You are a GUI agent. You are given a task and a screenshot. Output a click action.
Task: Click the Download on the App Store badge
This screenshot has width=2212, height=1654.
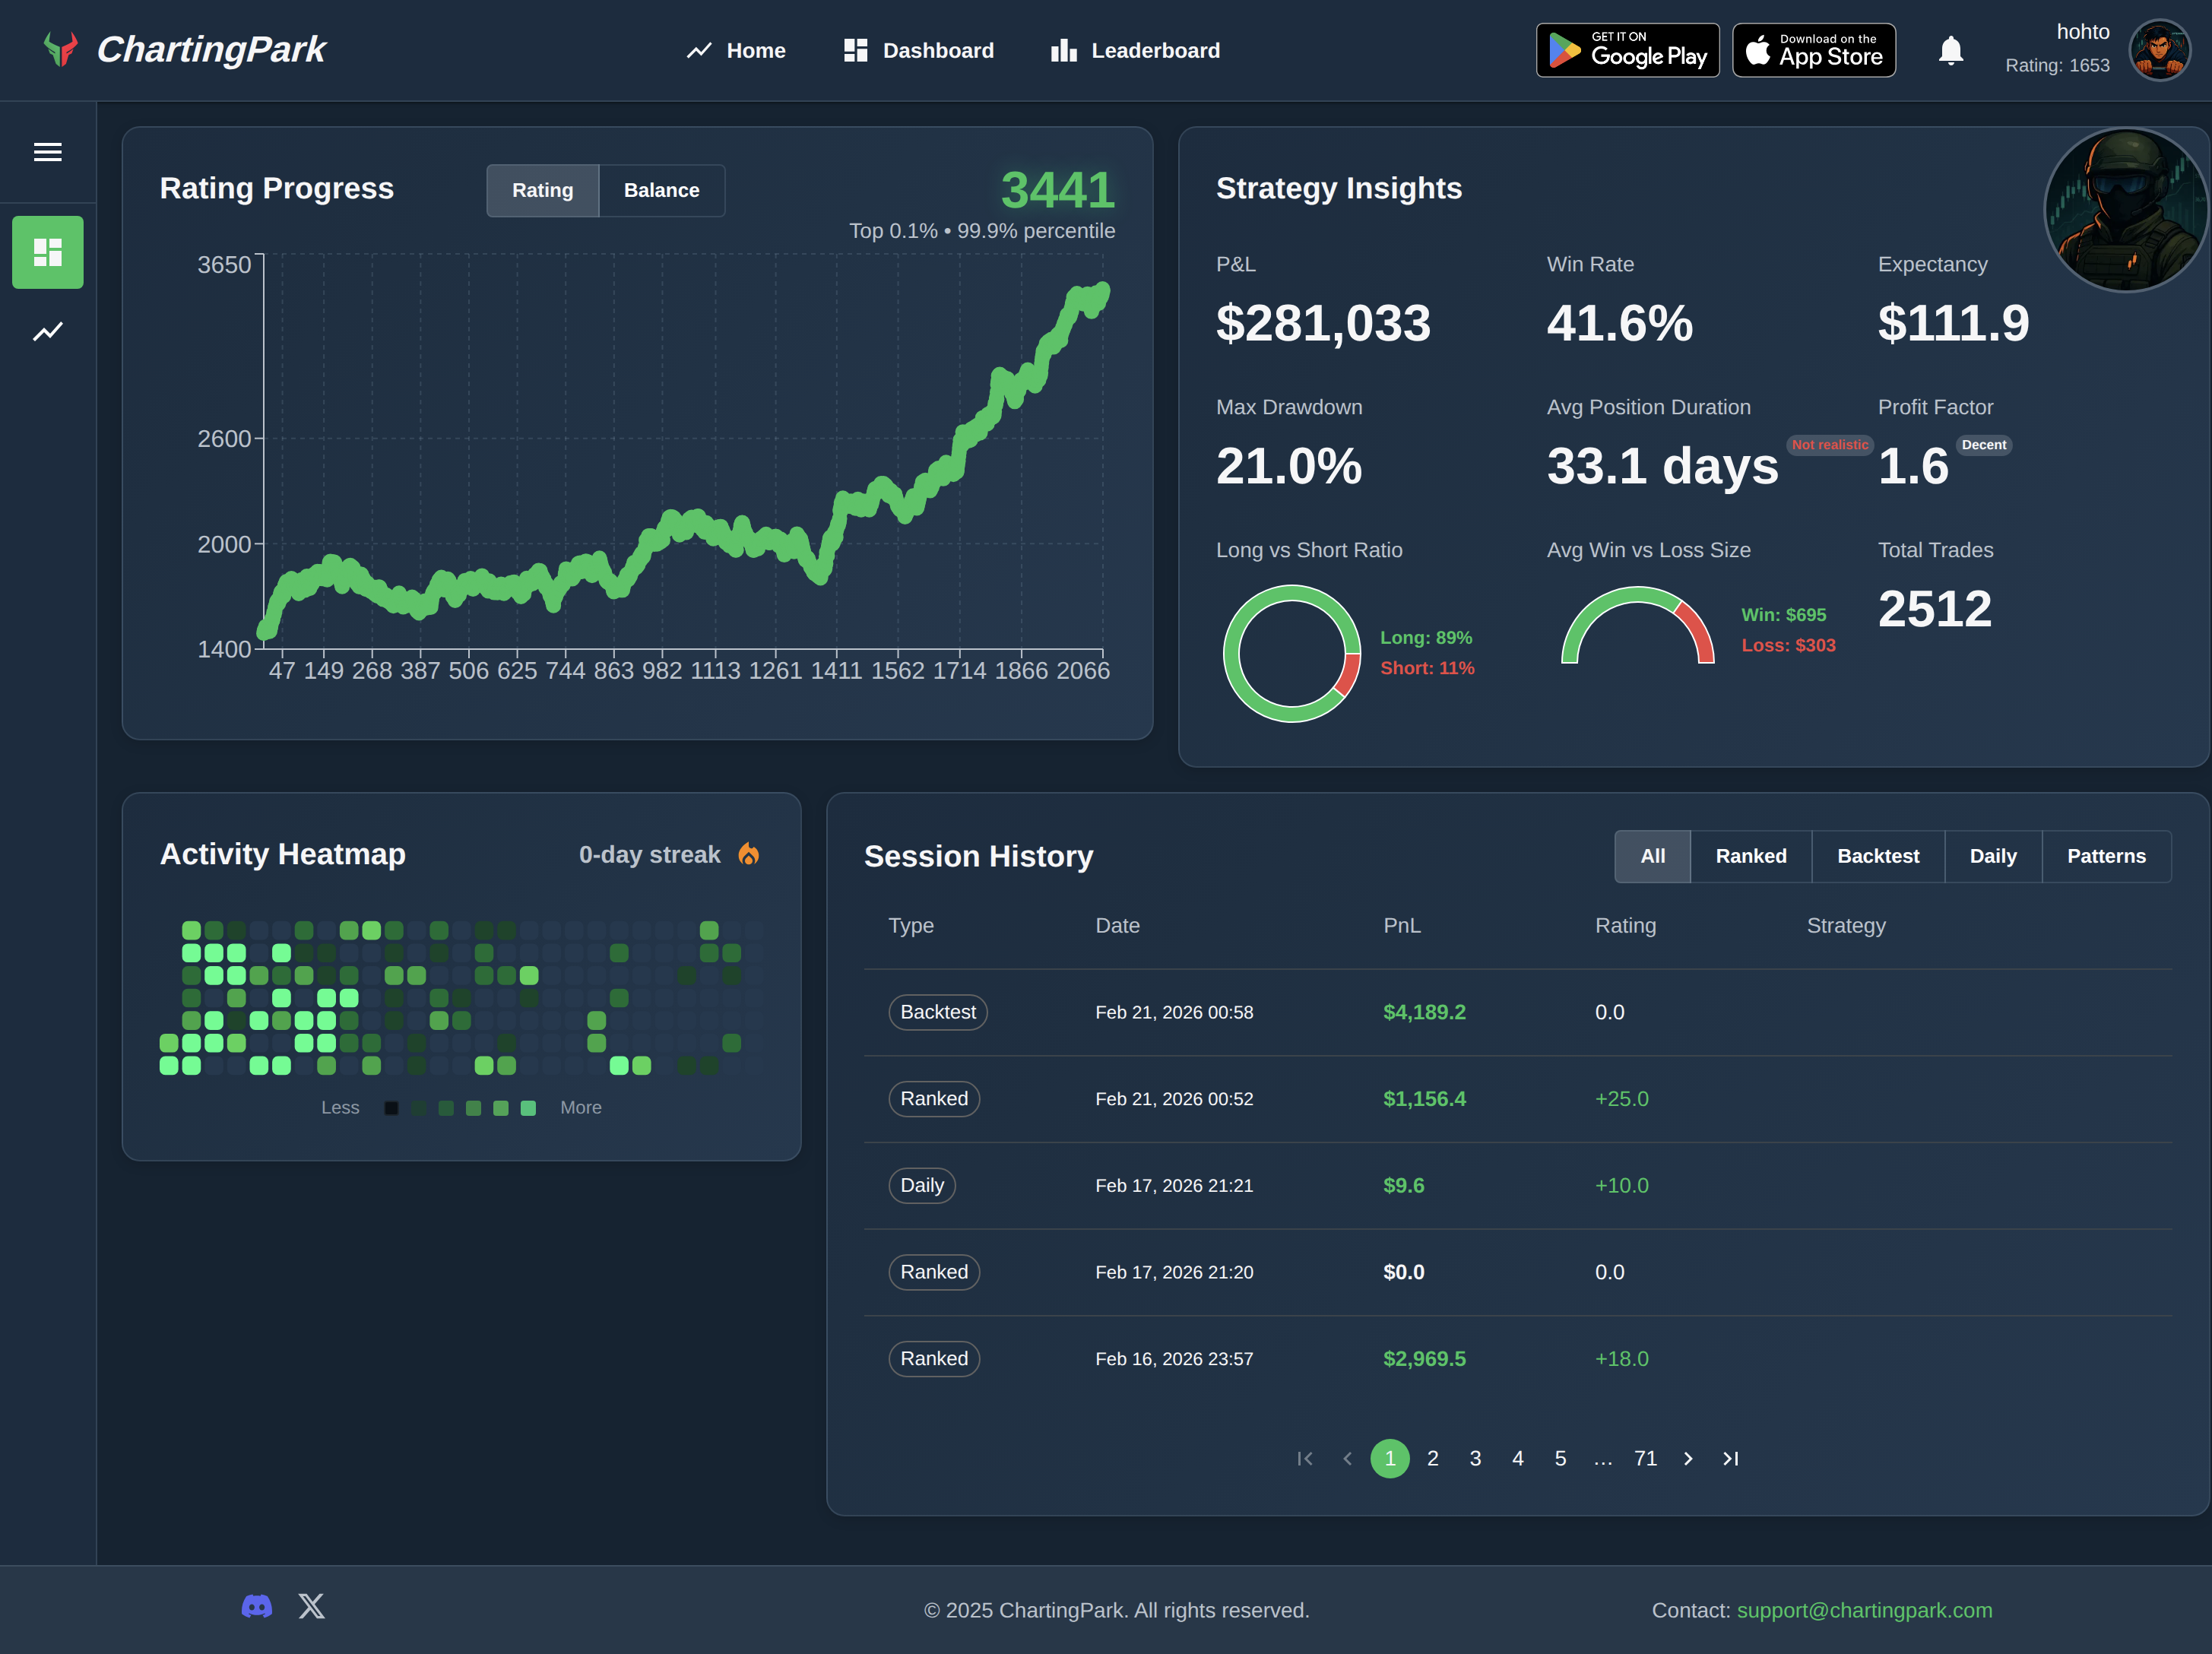tap(1813, 49)
